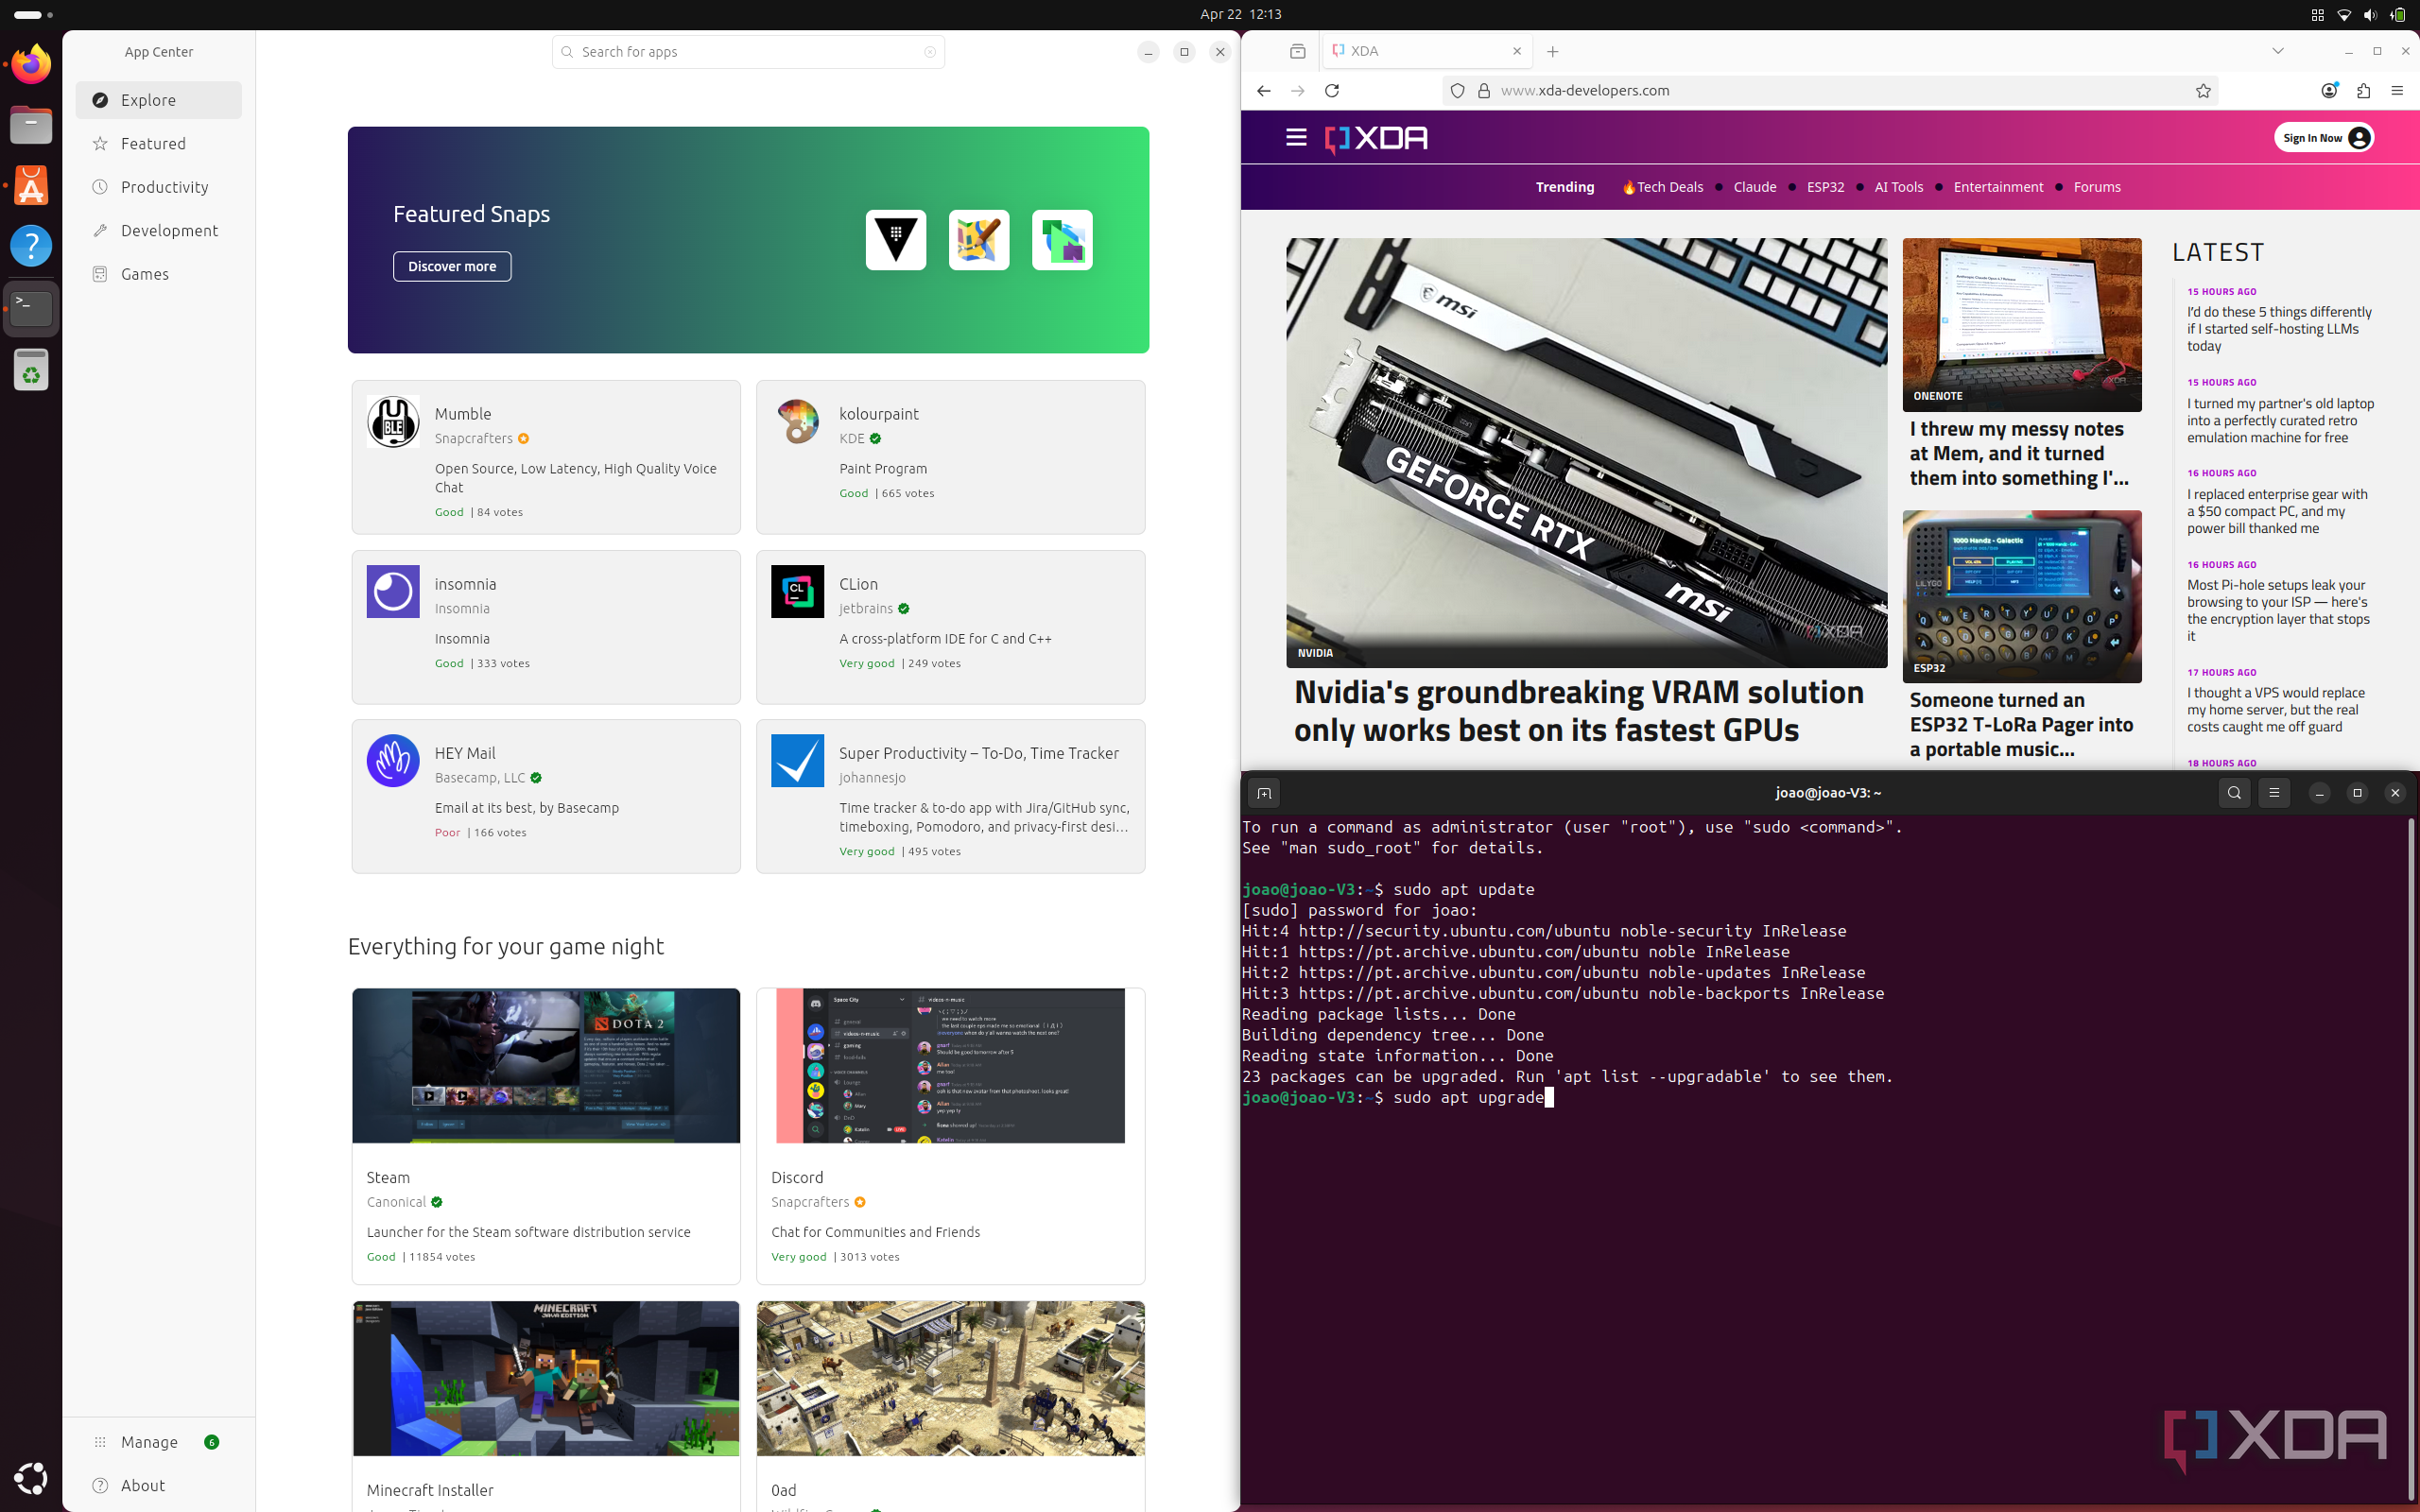Open the Firefox account icon
Viewport: 2420px width, 1512px height.
2329,91
